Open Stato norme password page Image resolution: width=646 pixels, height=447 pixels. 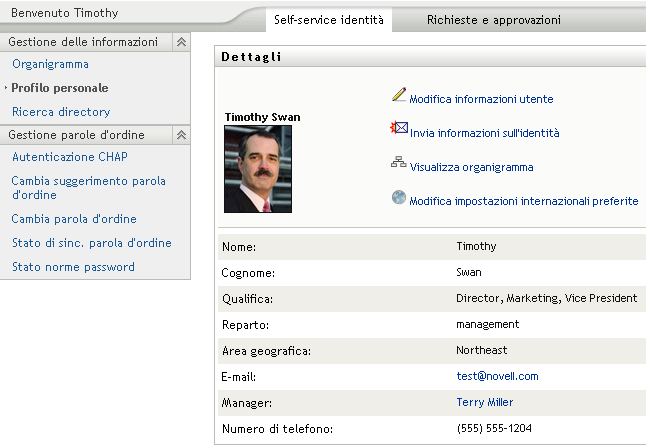[x=73, y=267]
